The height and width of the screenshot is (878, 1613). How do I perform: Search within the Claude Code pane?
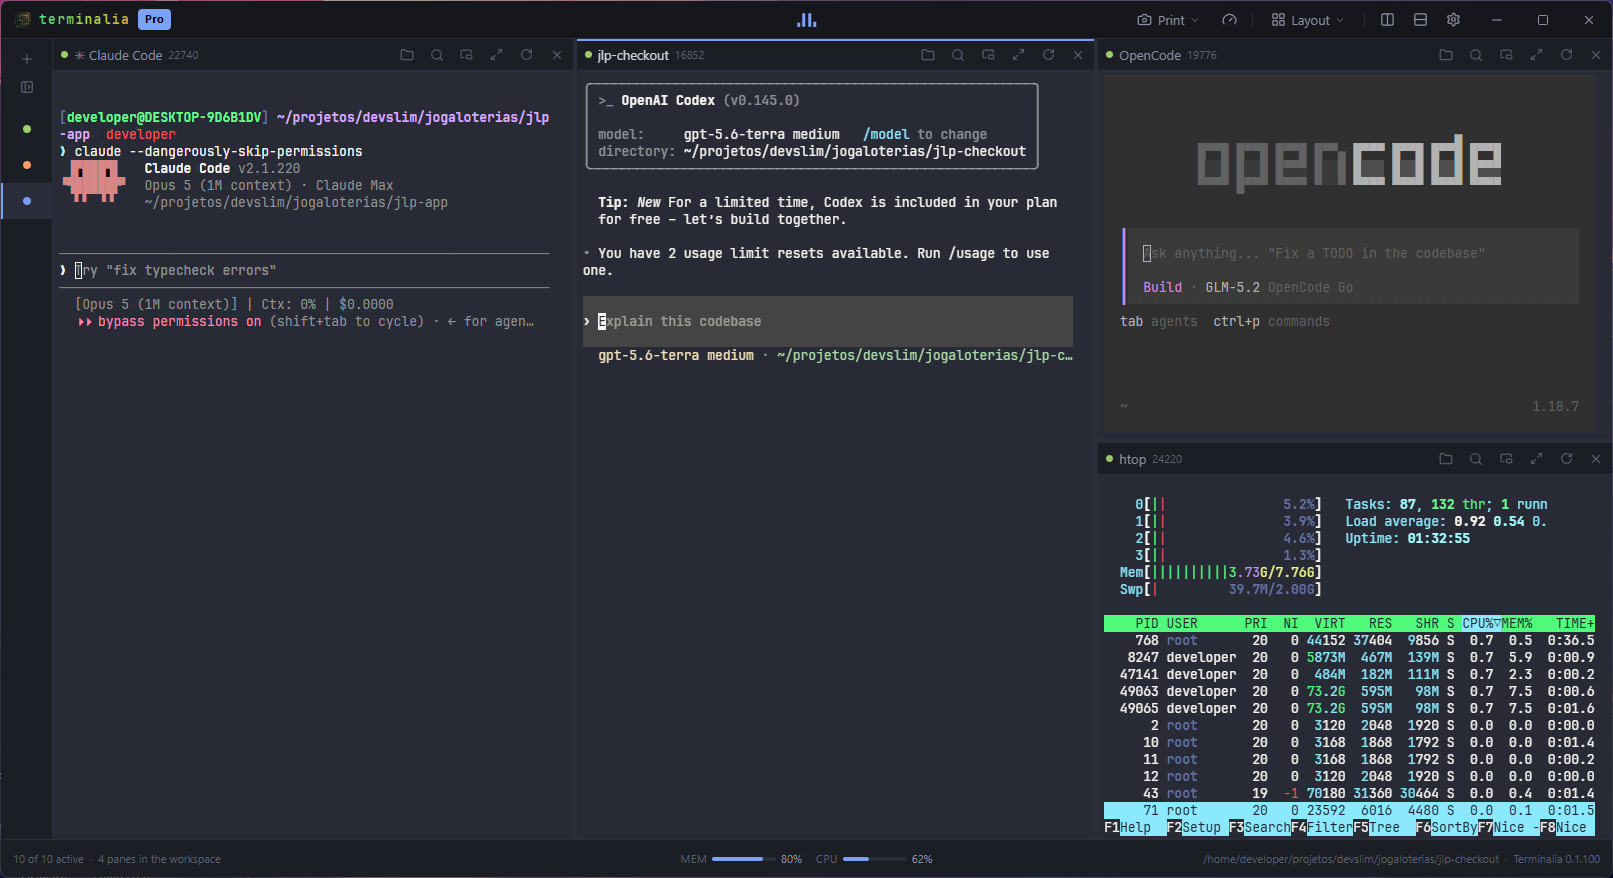click(437, 55)
